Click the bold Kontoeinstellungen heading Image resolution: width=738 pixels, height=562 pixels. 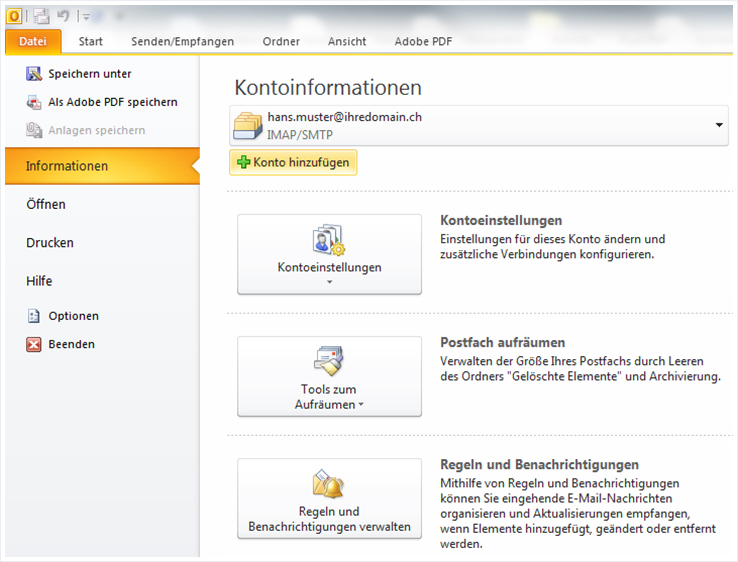click(x=501, y=220)
